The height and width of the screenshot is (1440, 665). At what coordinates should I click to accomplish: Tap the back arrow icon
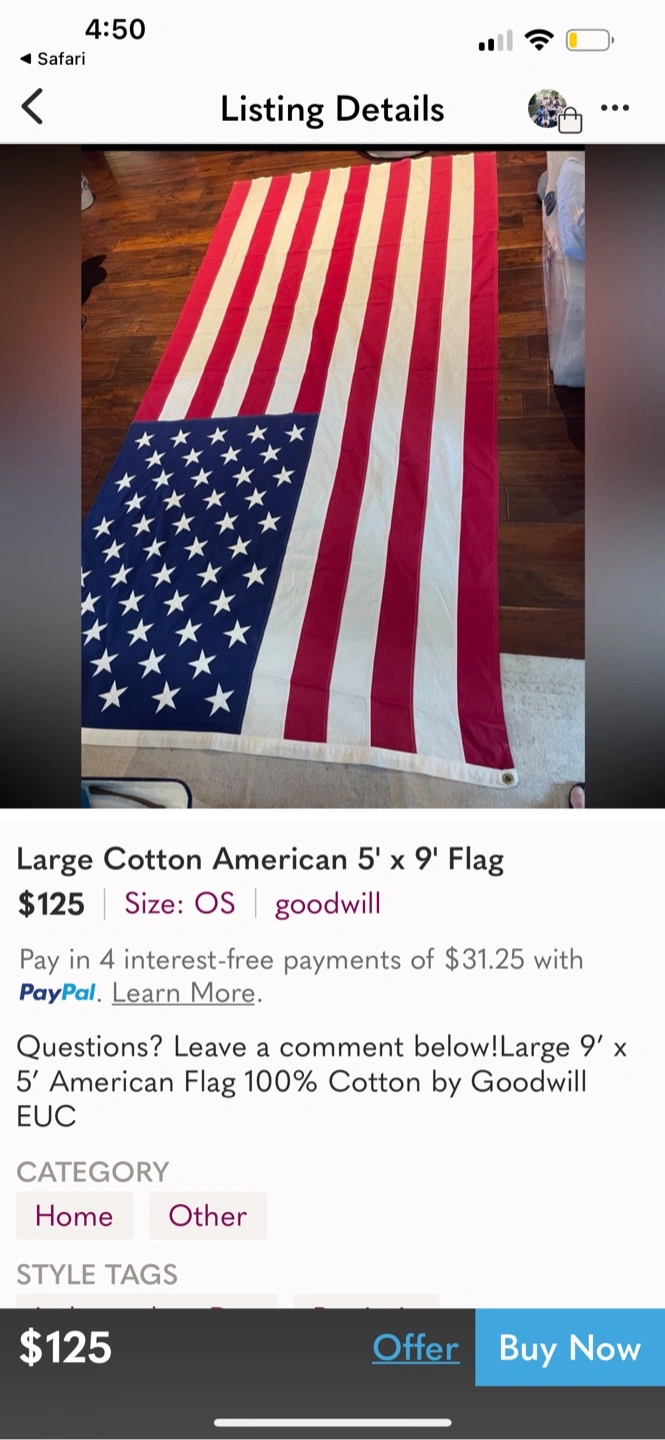32,106
